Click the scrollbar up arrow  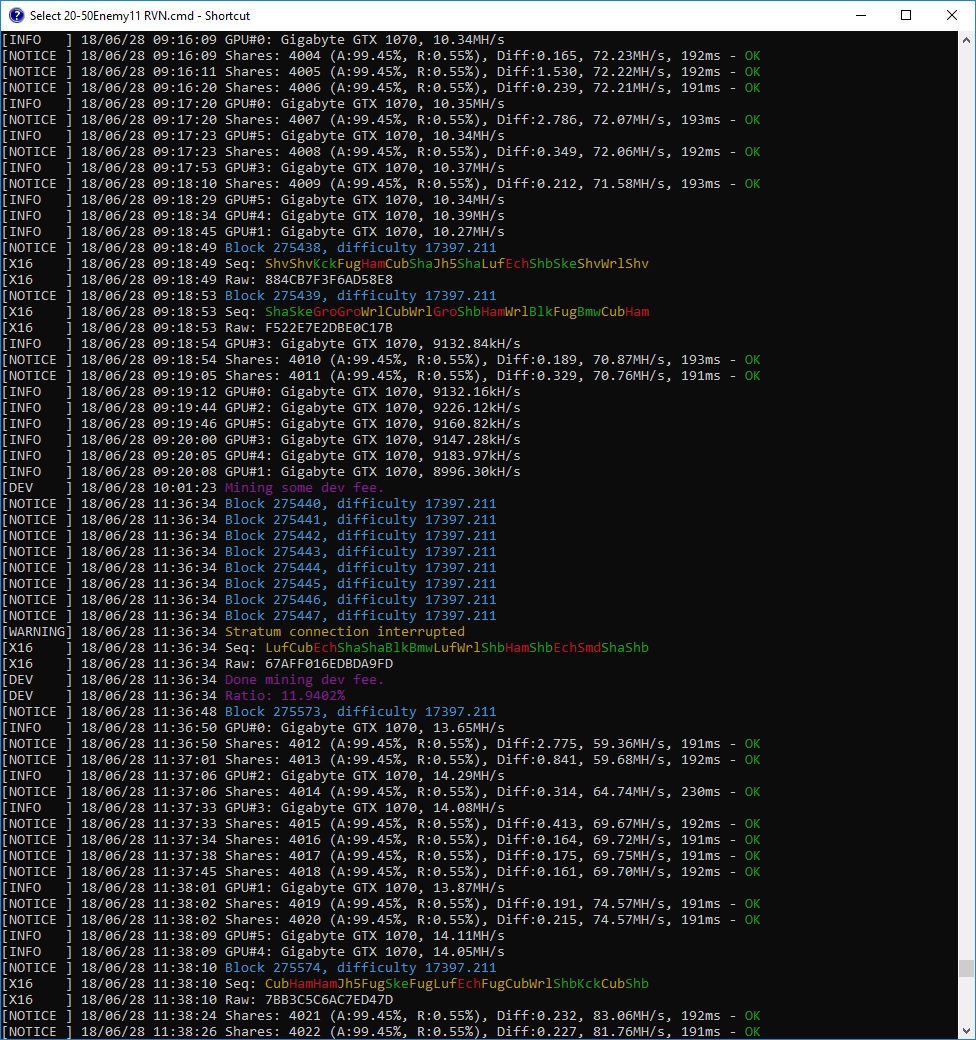pyautogui.click(x=967, y=40)
